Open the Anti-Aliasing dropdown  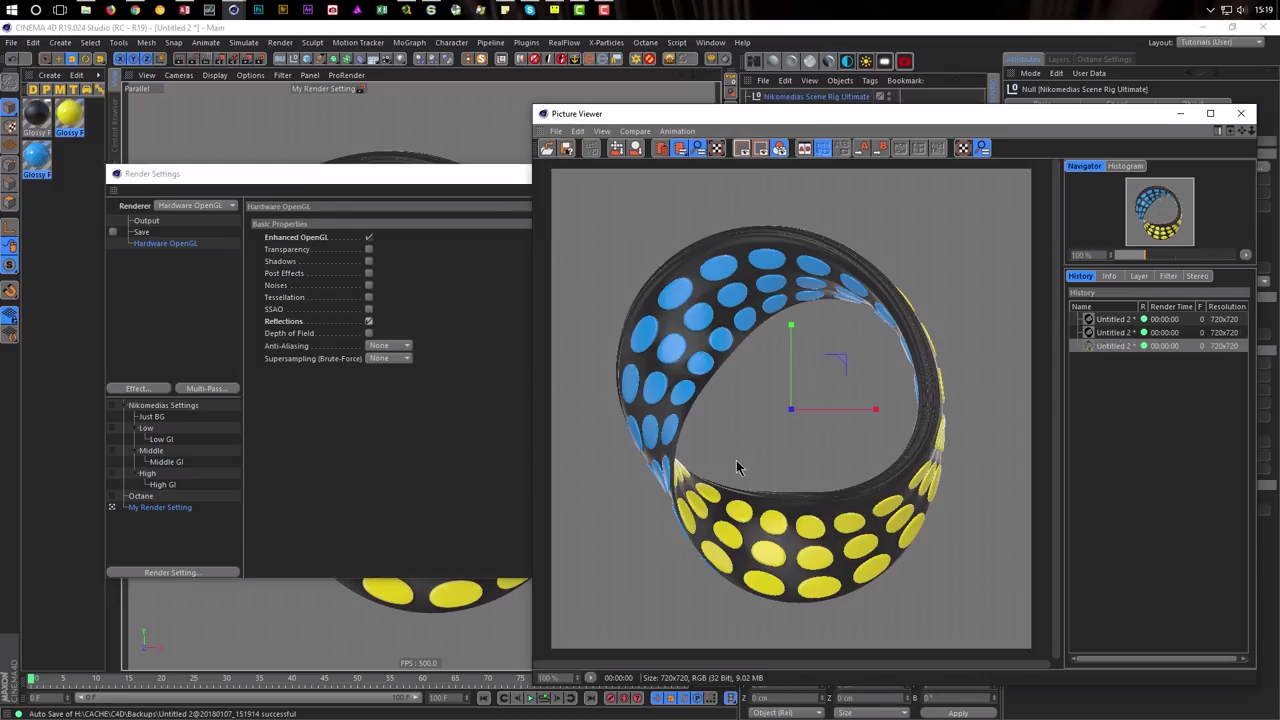(389, 346)
